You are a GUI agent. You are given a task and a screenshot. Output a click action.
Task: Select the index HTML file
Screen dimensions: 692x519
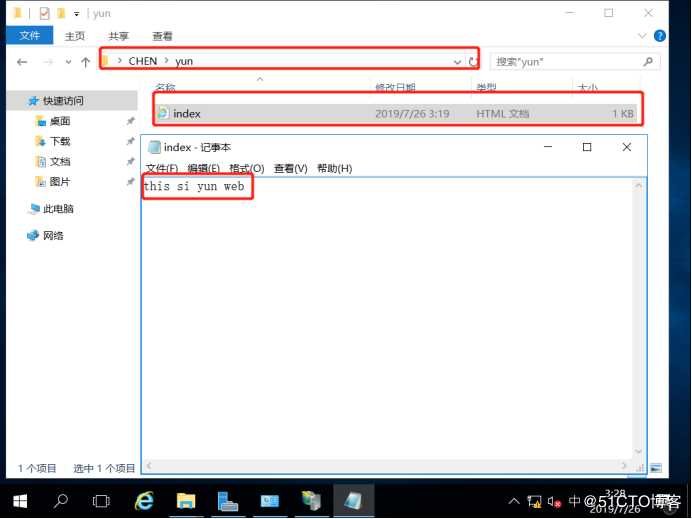point(395,113)
